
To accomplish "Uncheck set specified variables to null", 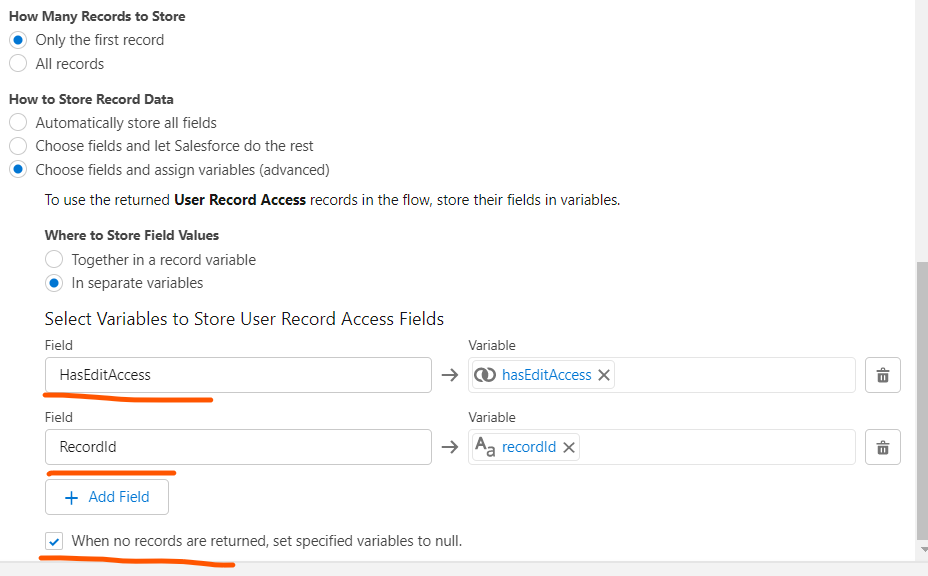I will 54,541.
